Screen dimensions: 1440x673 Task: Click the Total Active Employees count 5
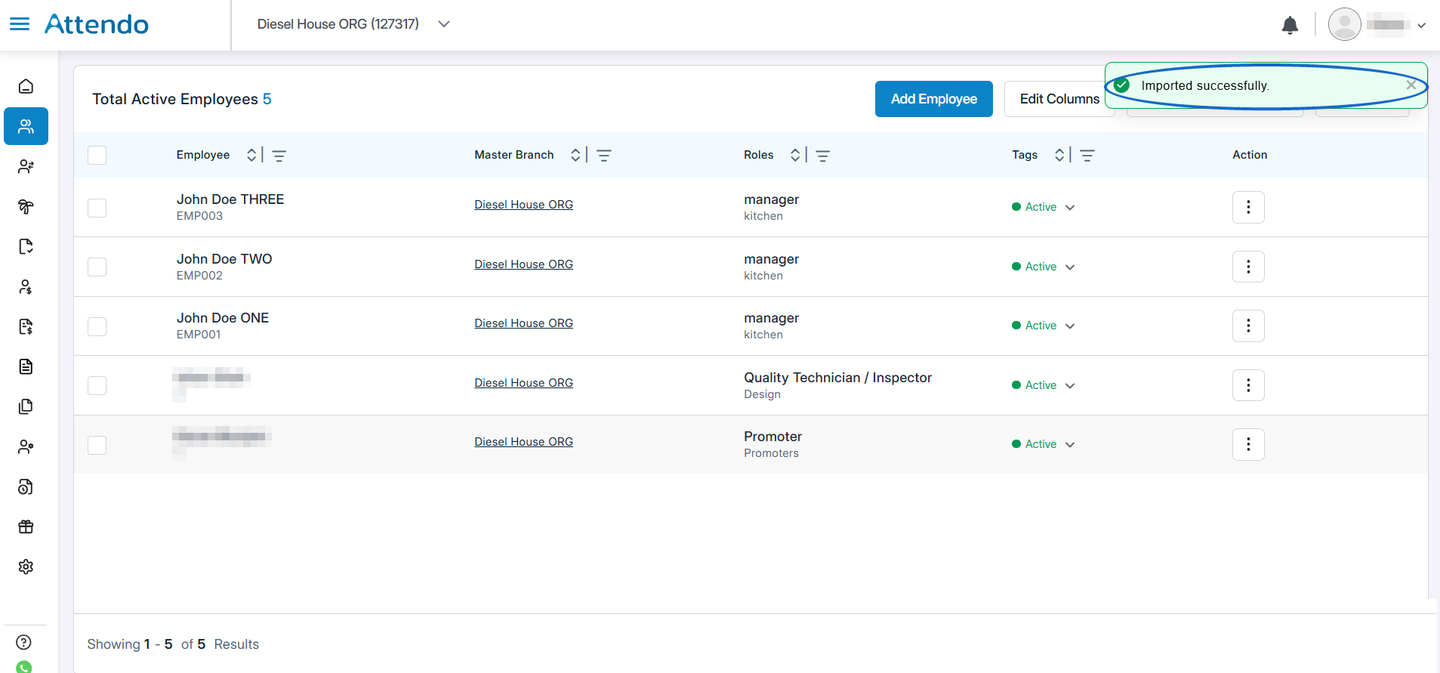(267, 99)
